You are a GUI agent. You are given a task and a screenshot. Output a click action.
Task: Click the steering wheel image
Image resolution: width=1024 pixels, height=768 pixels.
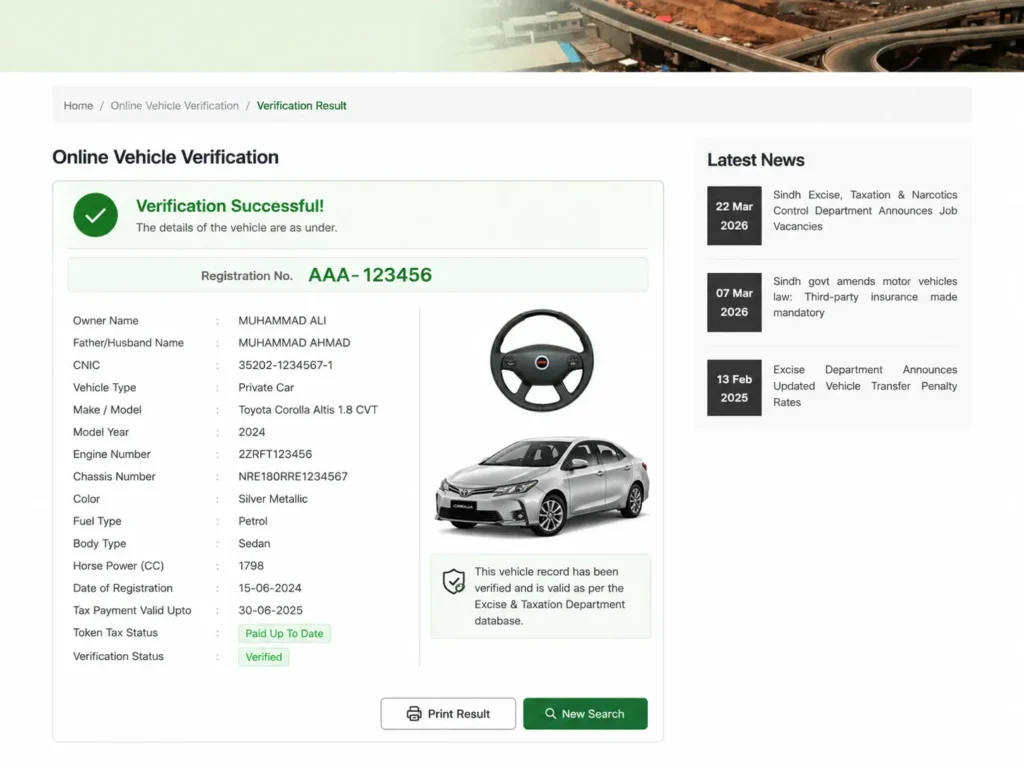coord(541,360)
